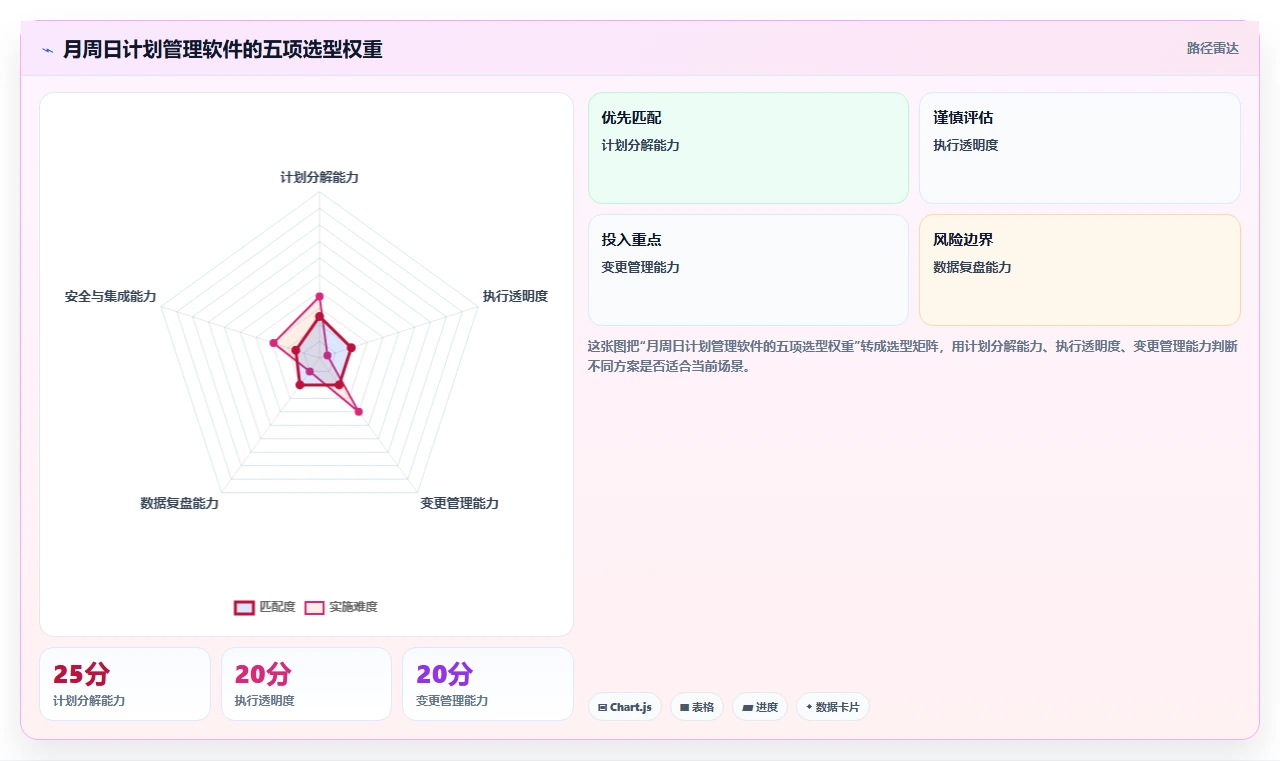Image resolution: width=1280 pixels, height=761 pixels.
Task: Click the 匹配度 legend label
Action: tap(277, 607)
